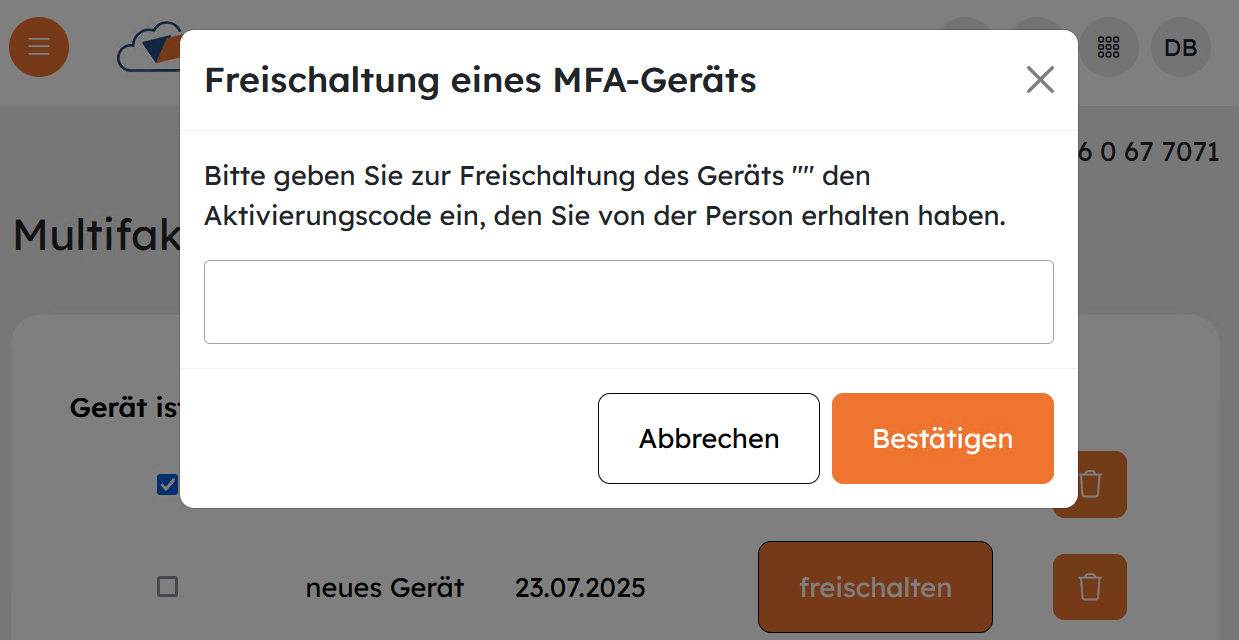Open the apps grid launcher
Screen dimensions: 1239x640
tap(1108, 47)
